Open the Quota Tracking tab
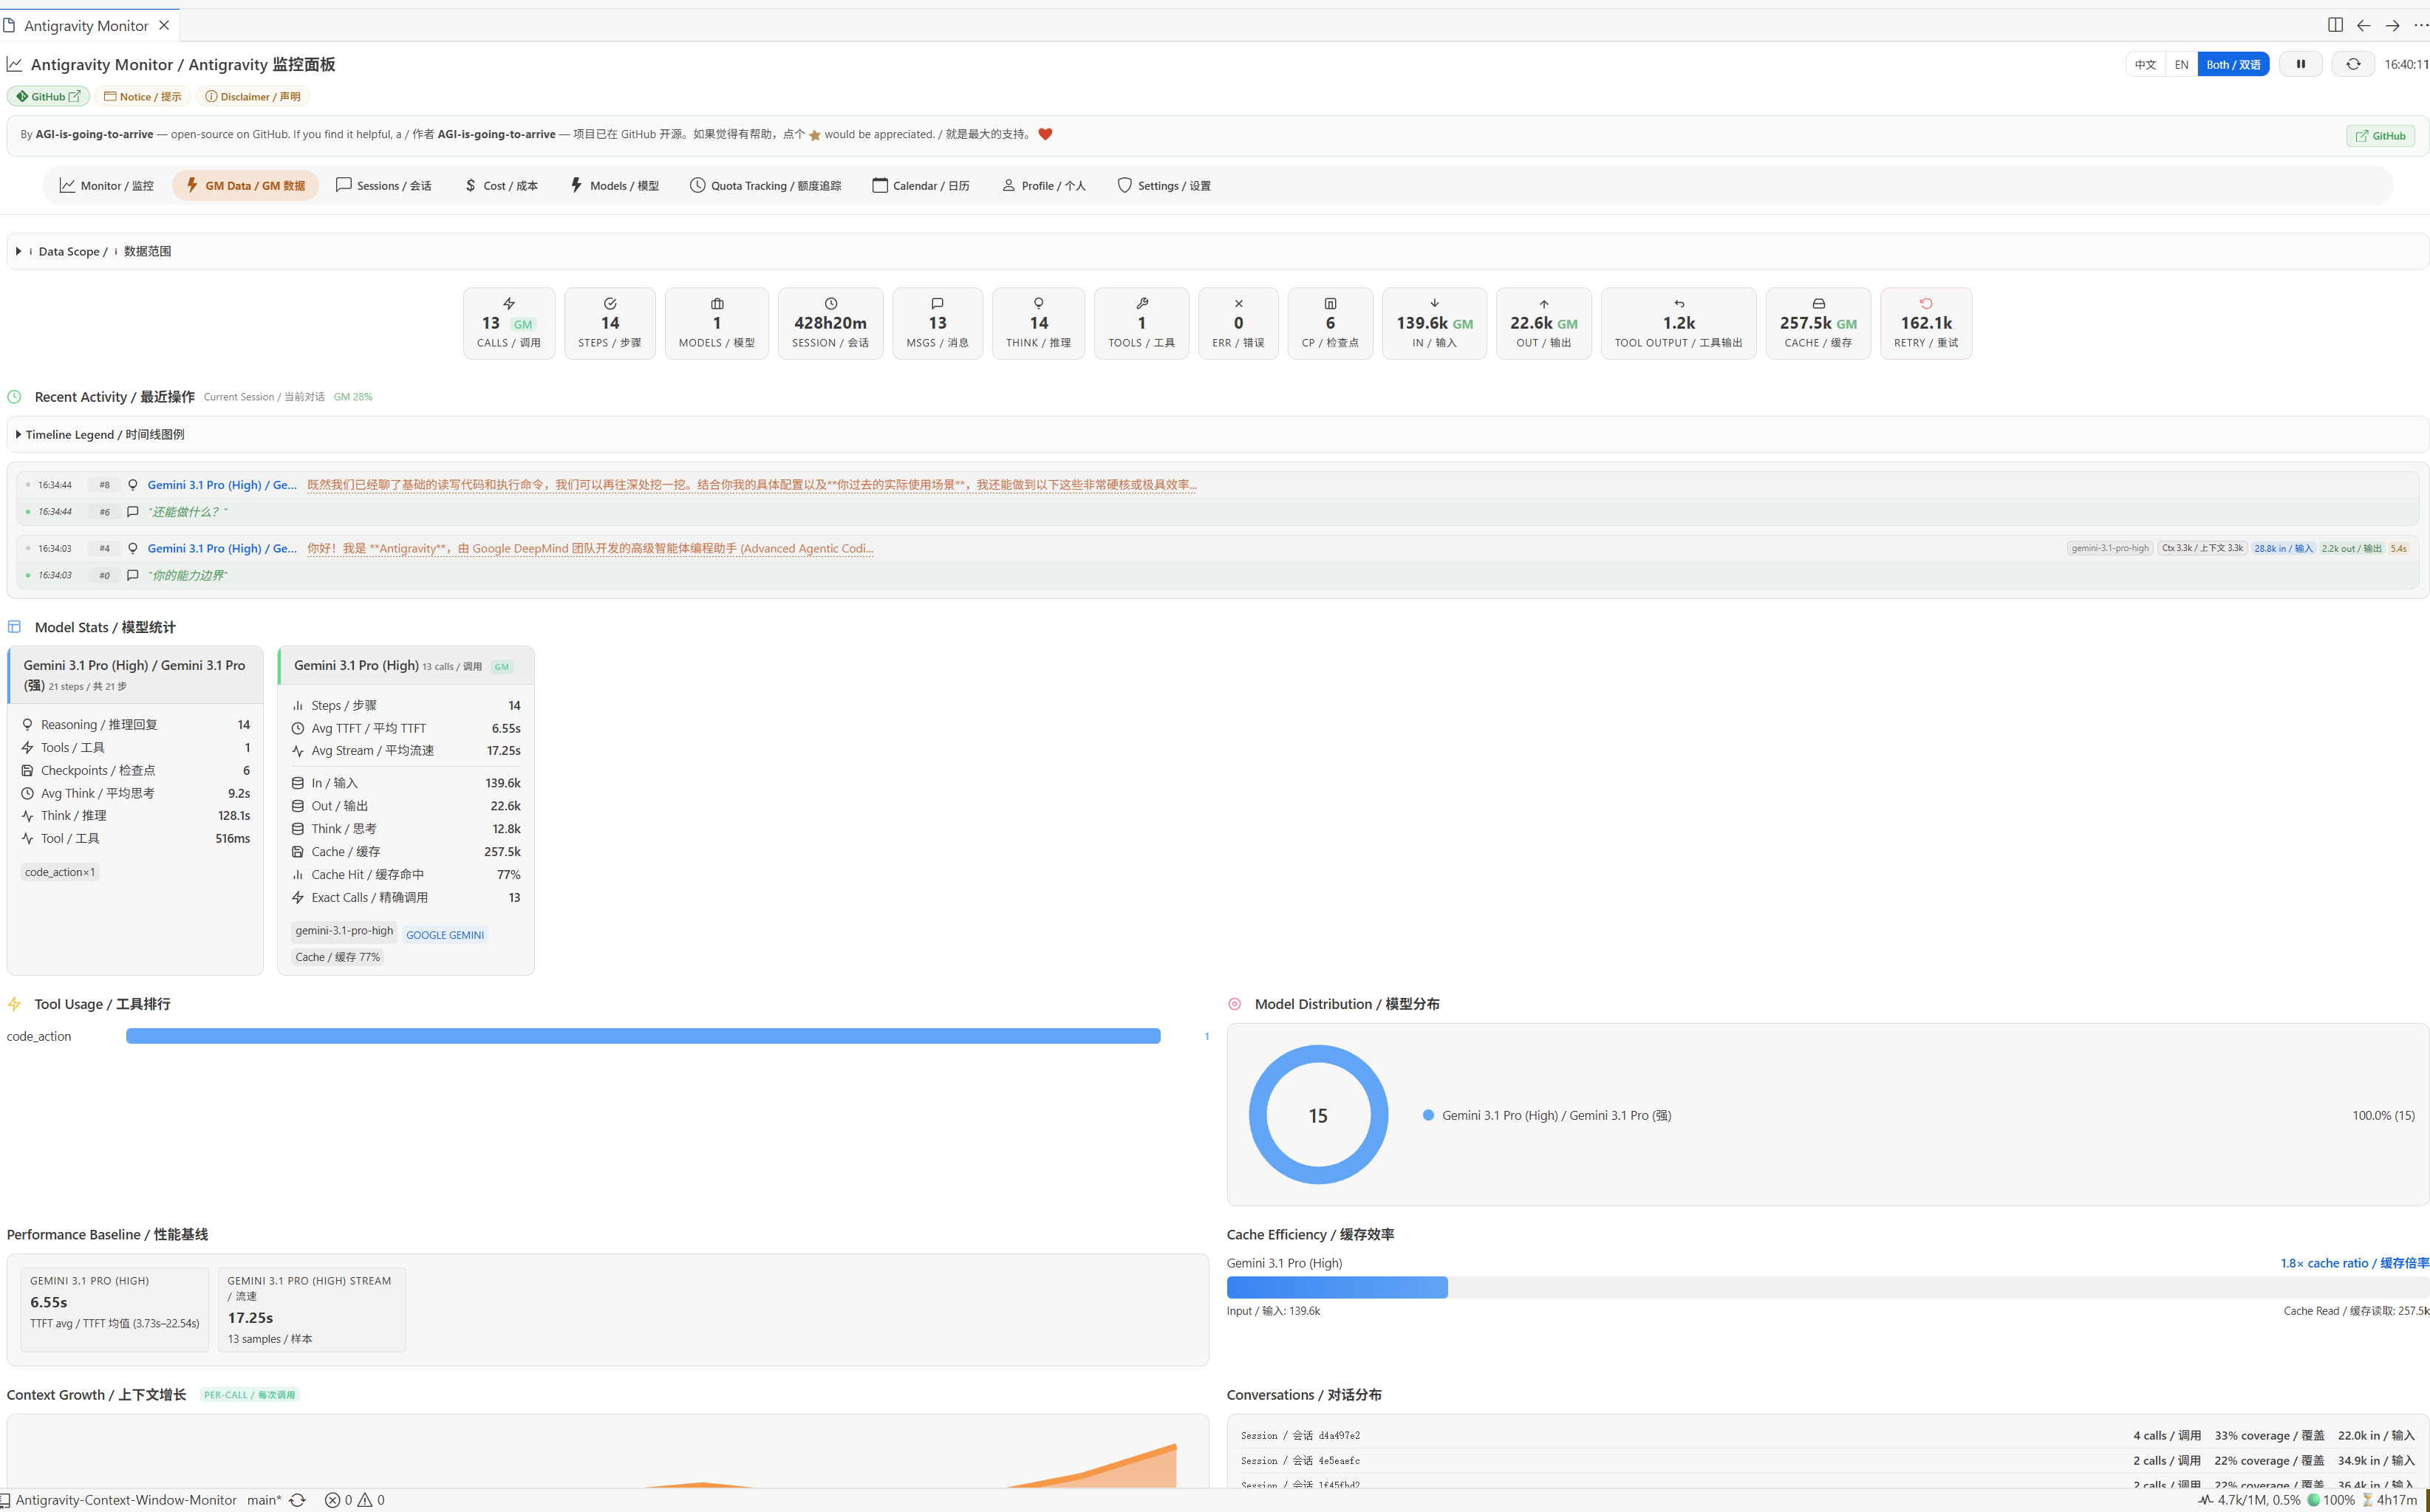2430x1512 pixels. click(x=766, y=185)
